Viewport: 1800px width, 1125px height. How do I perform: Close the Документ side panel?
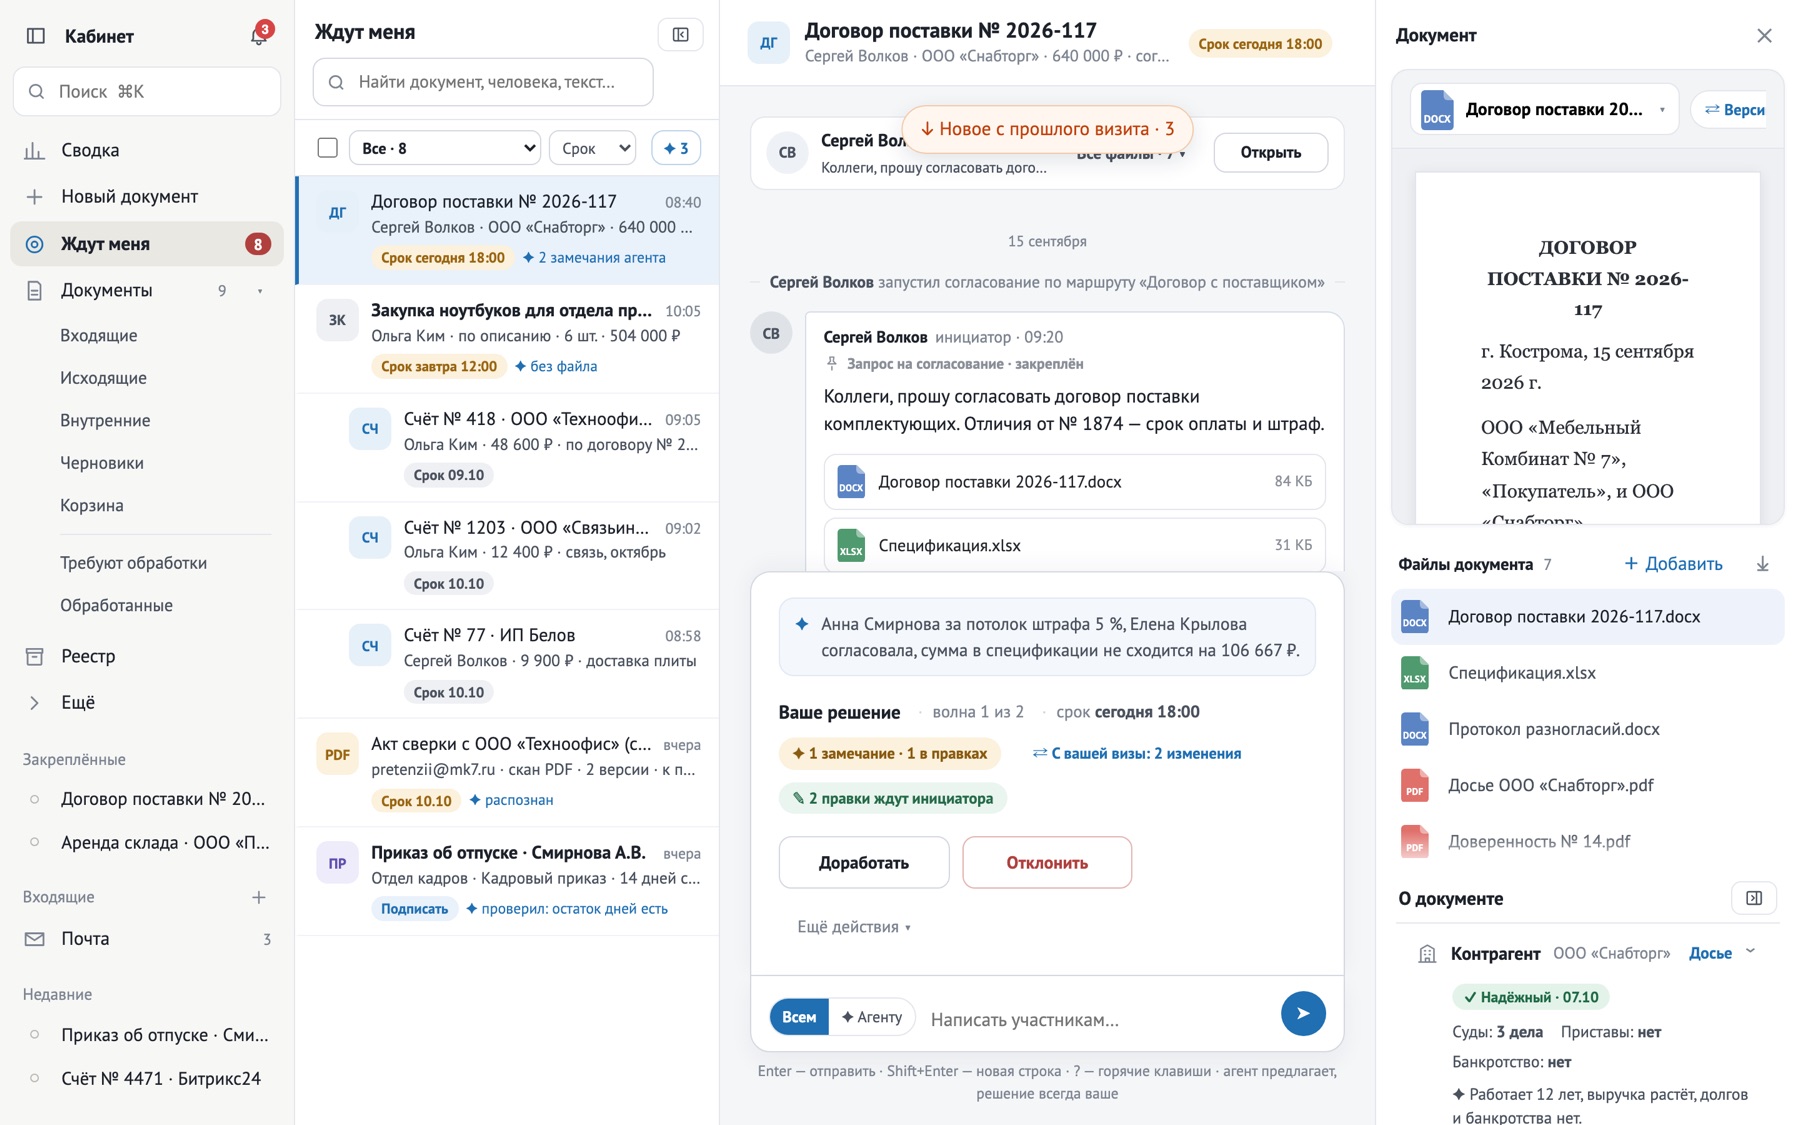[x=1764, y=36]
